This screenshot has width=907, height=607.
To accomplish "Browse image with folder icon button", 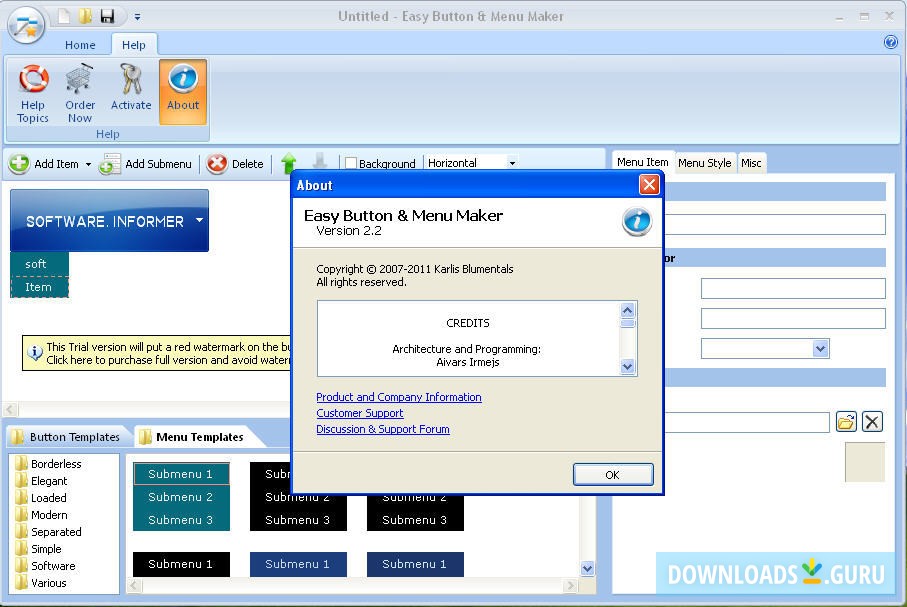I will (x=846, y=421).
